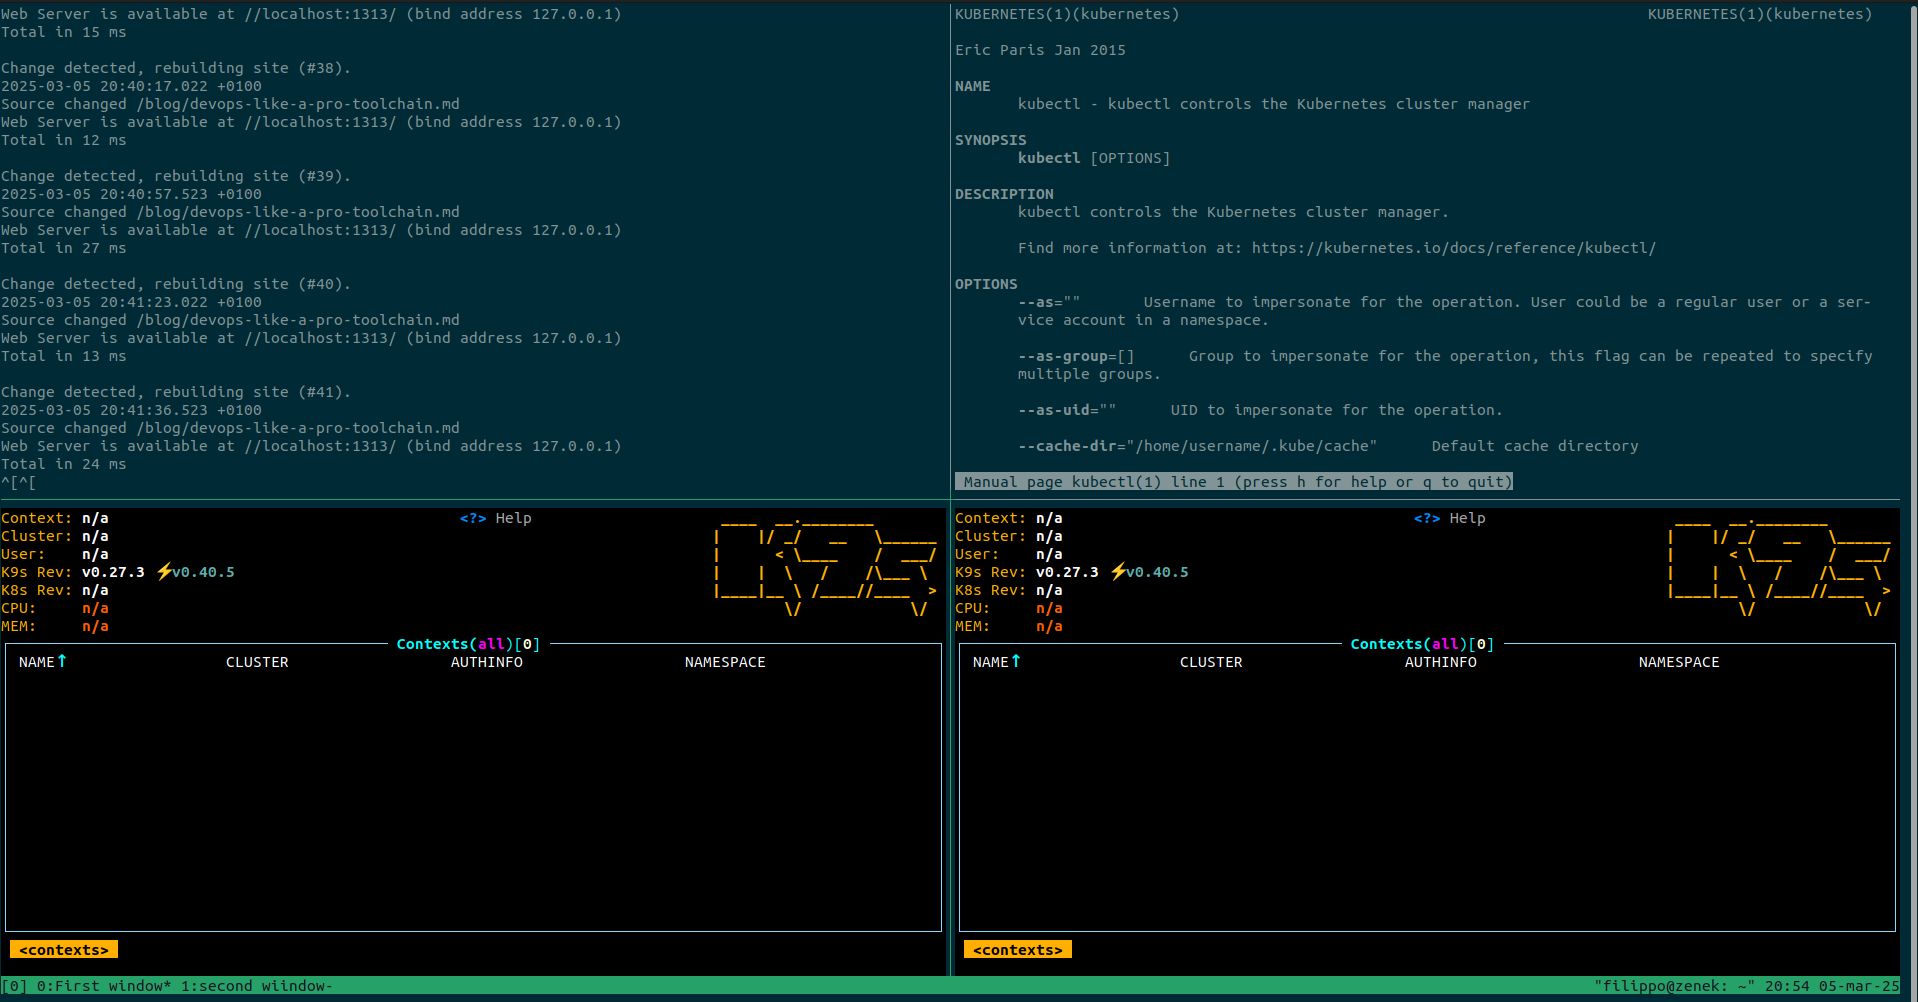The height and width of the screenshot is (1002, 1918).
Task: Click the Manual page kubectl(1) status line
Action: coord(1234,481)
